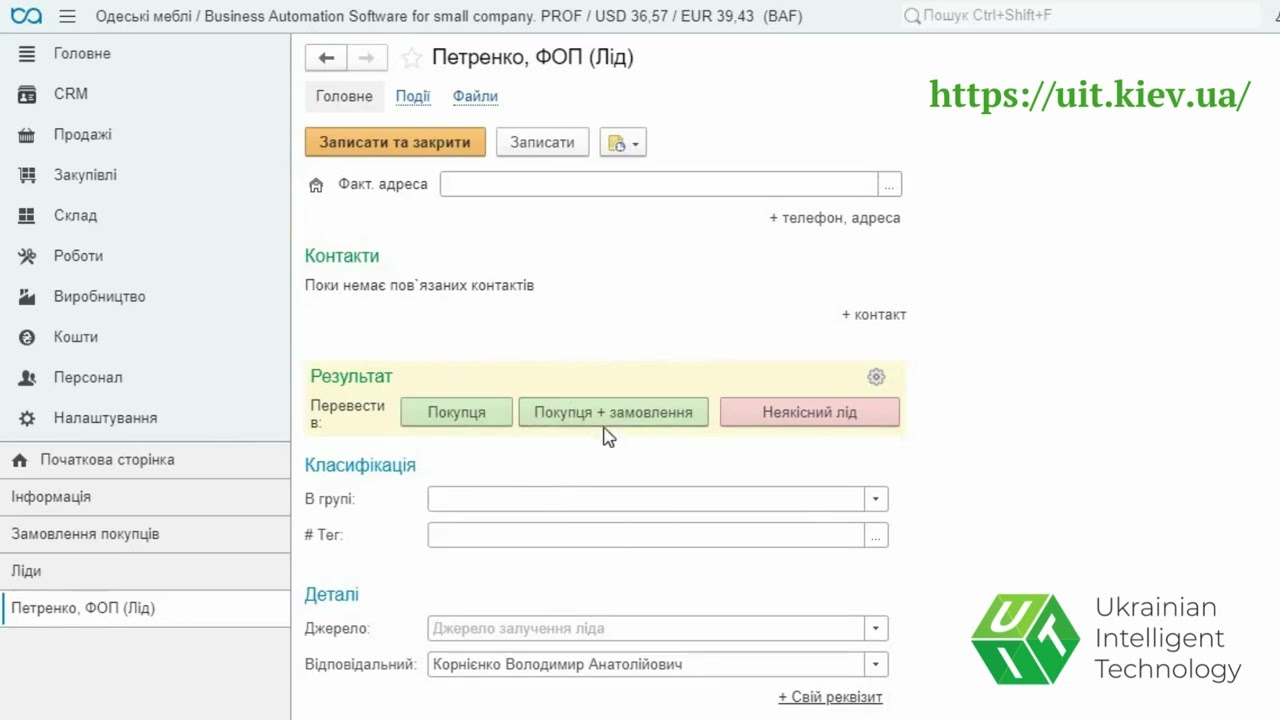Expand the Відповідальний dropdown arrow

876,664
